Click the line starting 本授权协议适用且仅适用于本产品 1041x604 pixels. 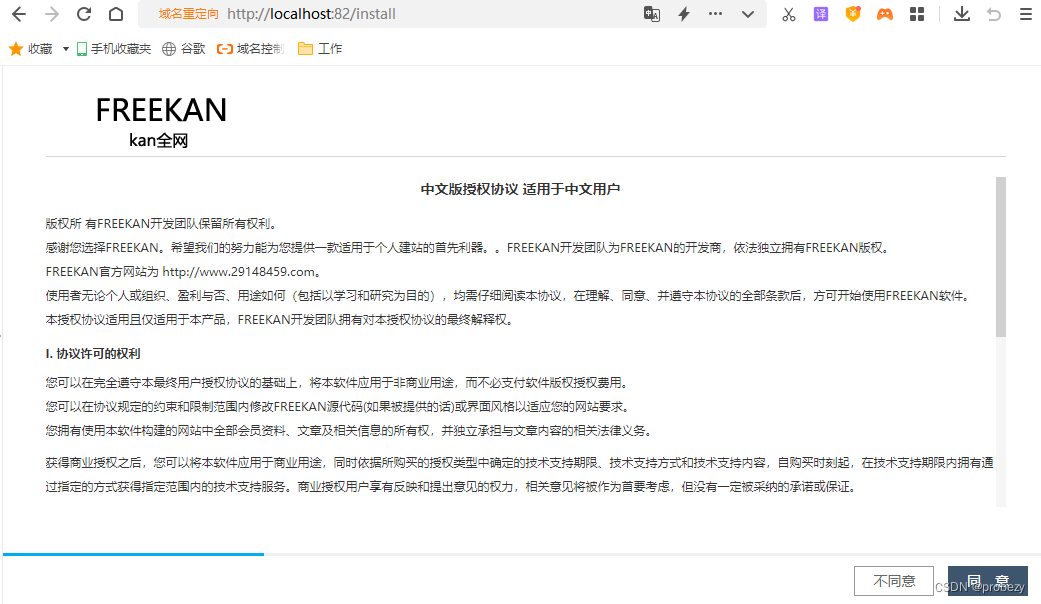coord(280,319)
